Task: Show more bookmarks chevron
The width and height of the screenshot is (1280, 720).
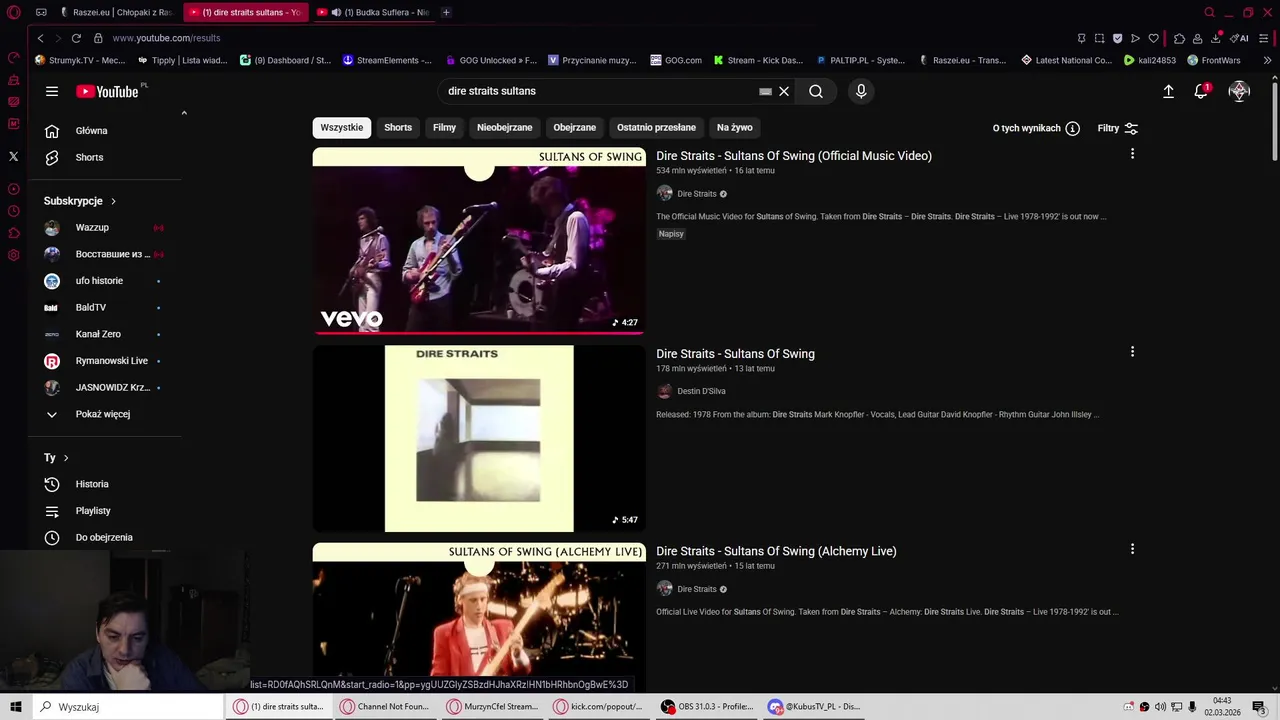Action: (1267, 60)
